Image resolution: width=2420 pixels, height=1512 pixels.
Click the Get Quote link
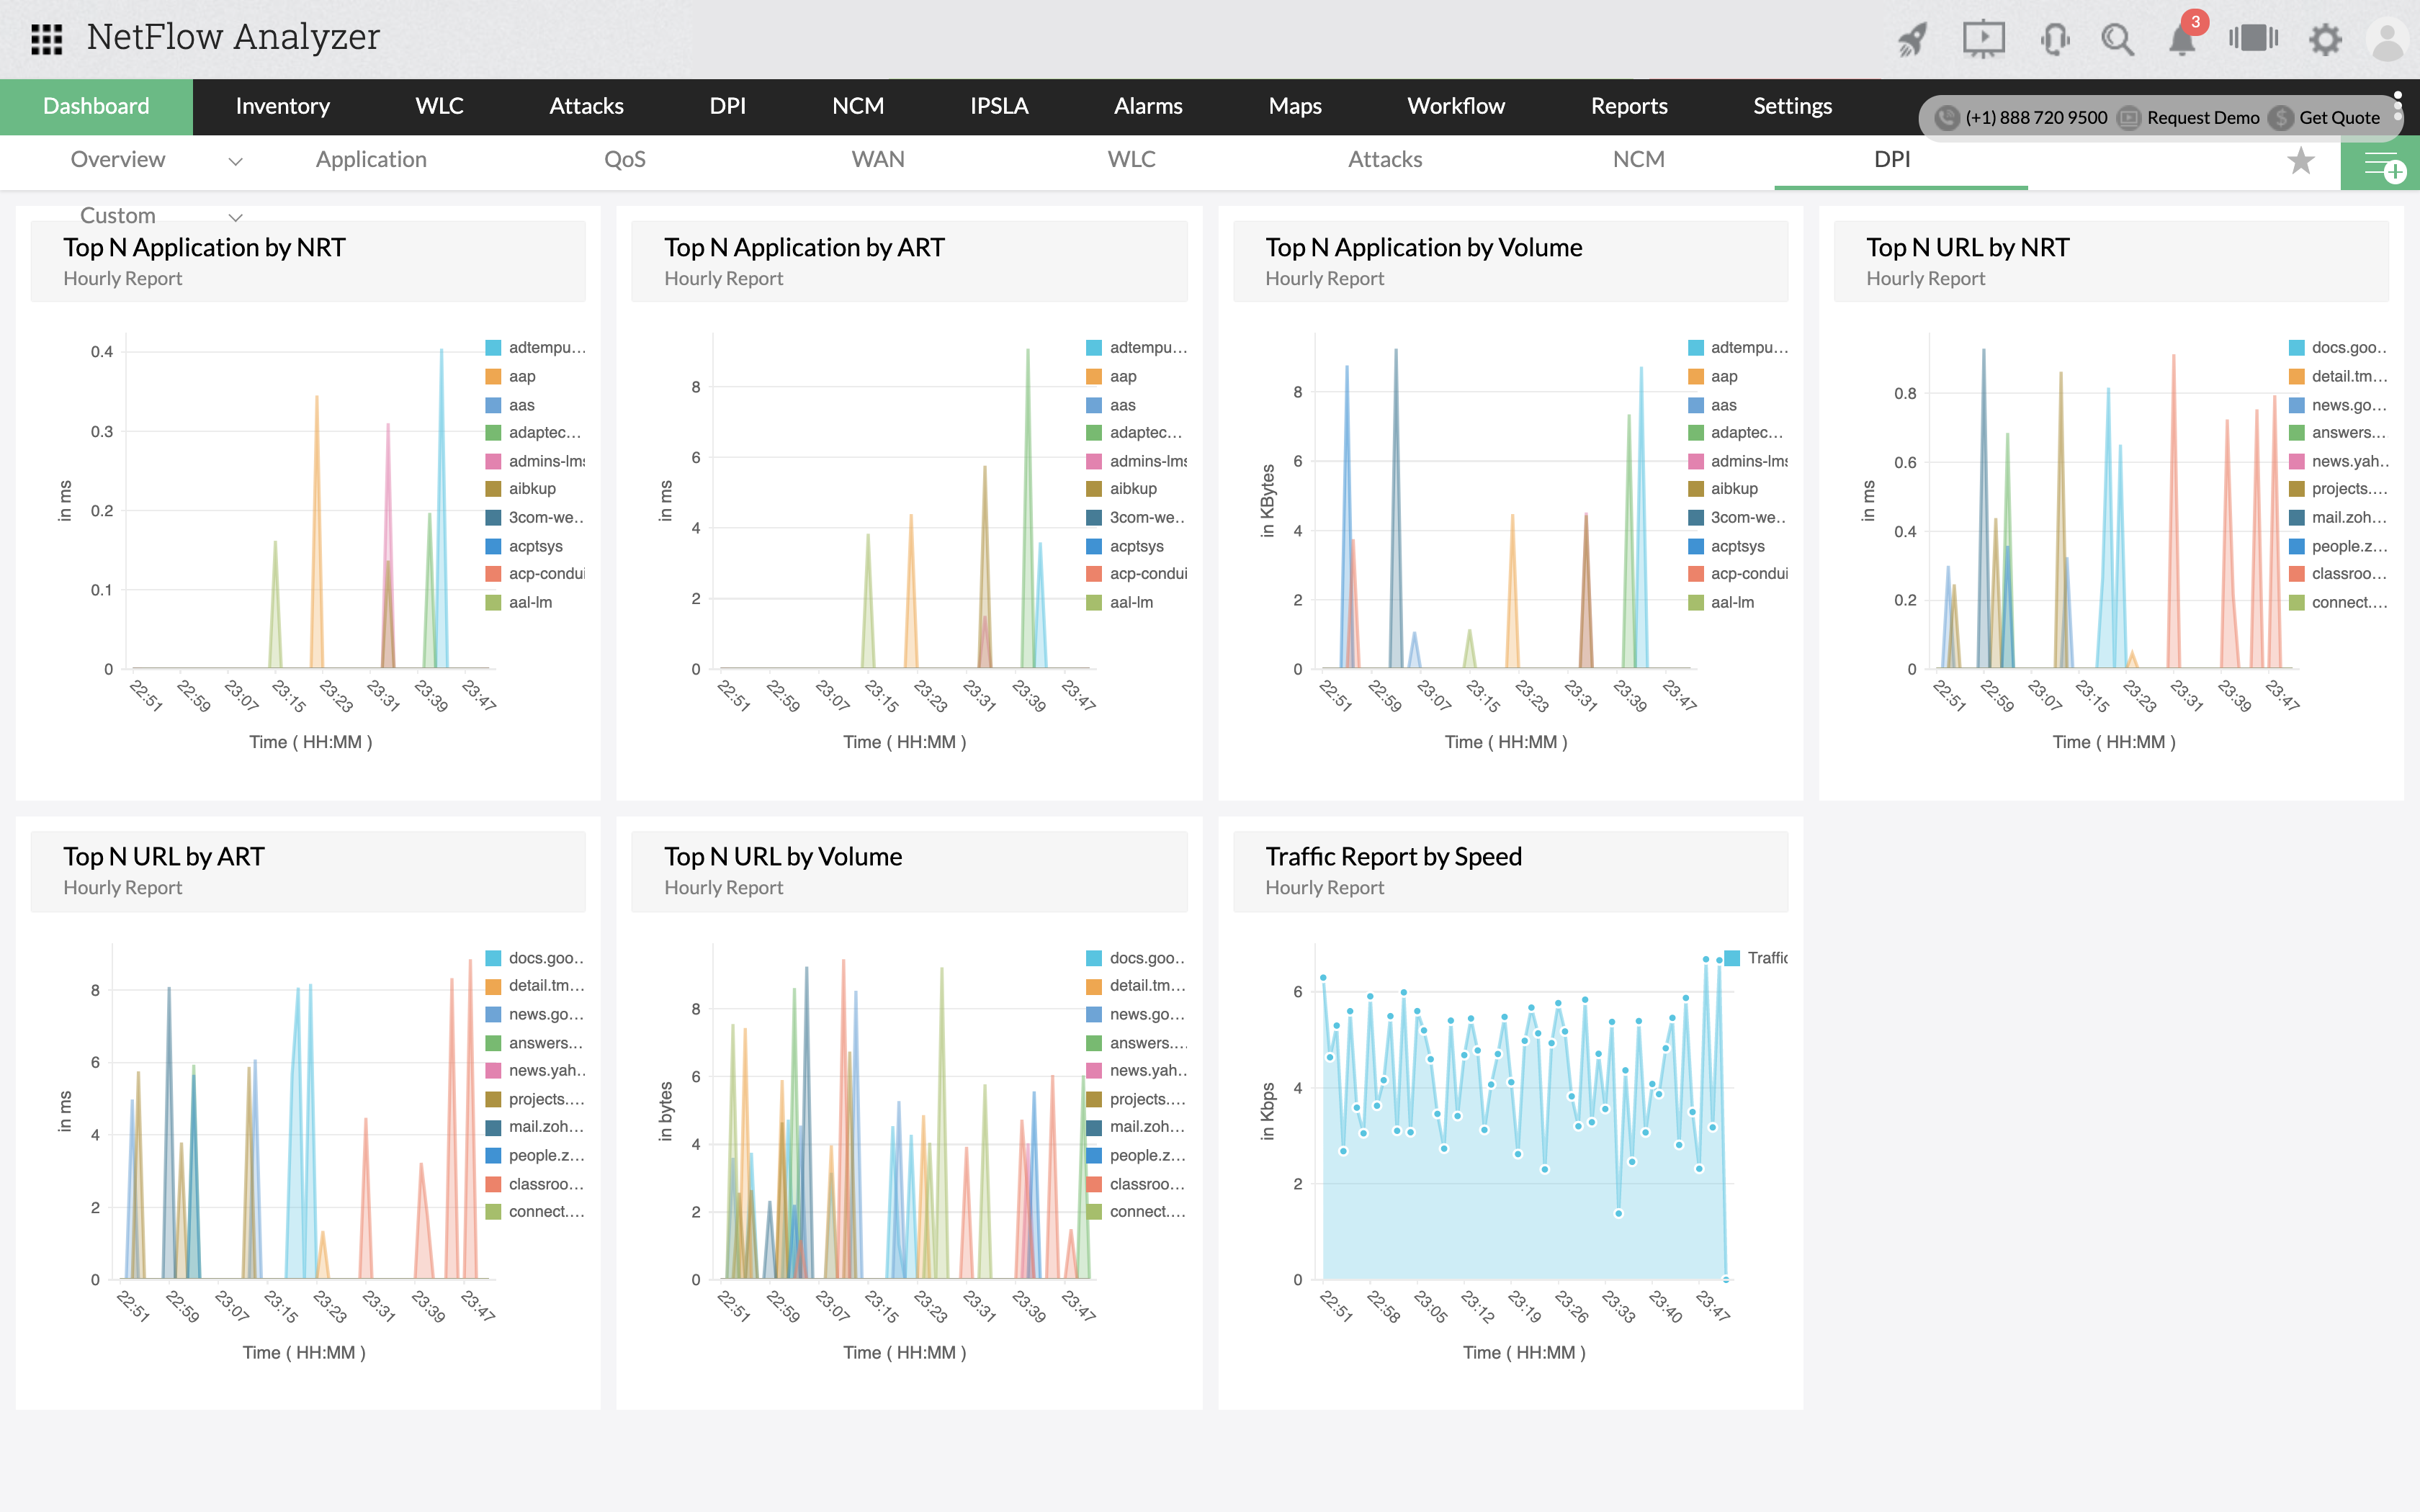tap(2338, 118)
